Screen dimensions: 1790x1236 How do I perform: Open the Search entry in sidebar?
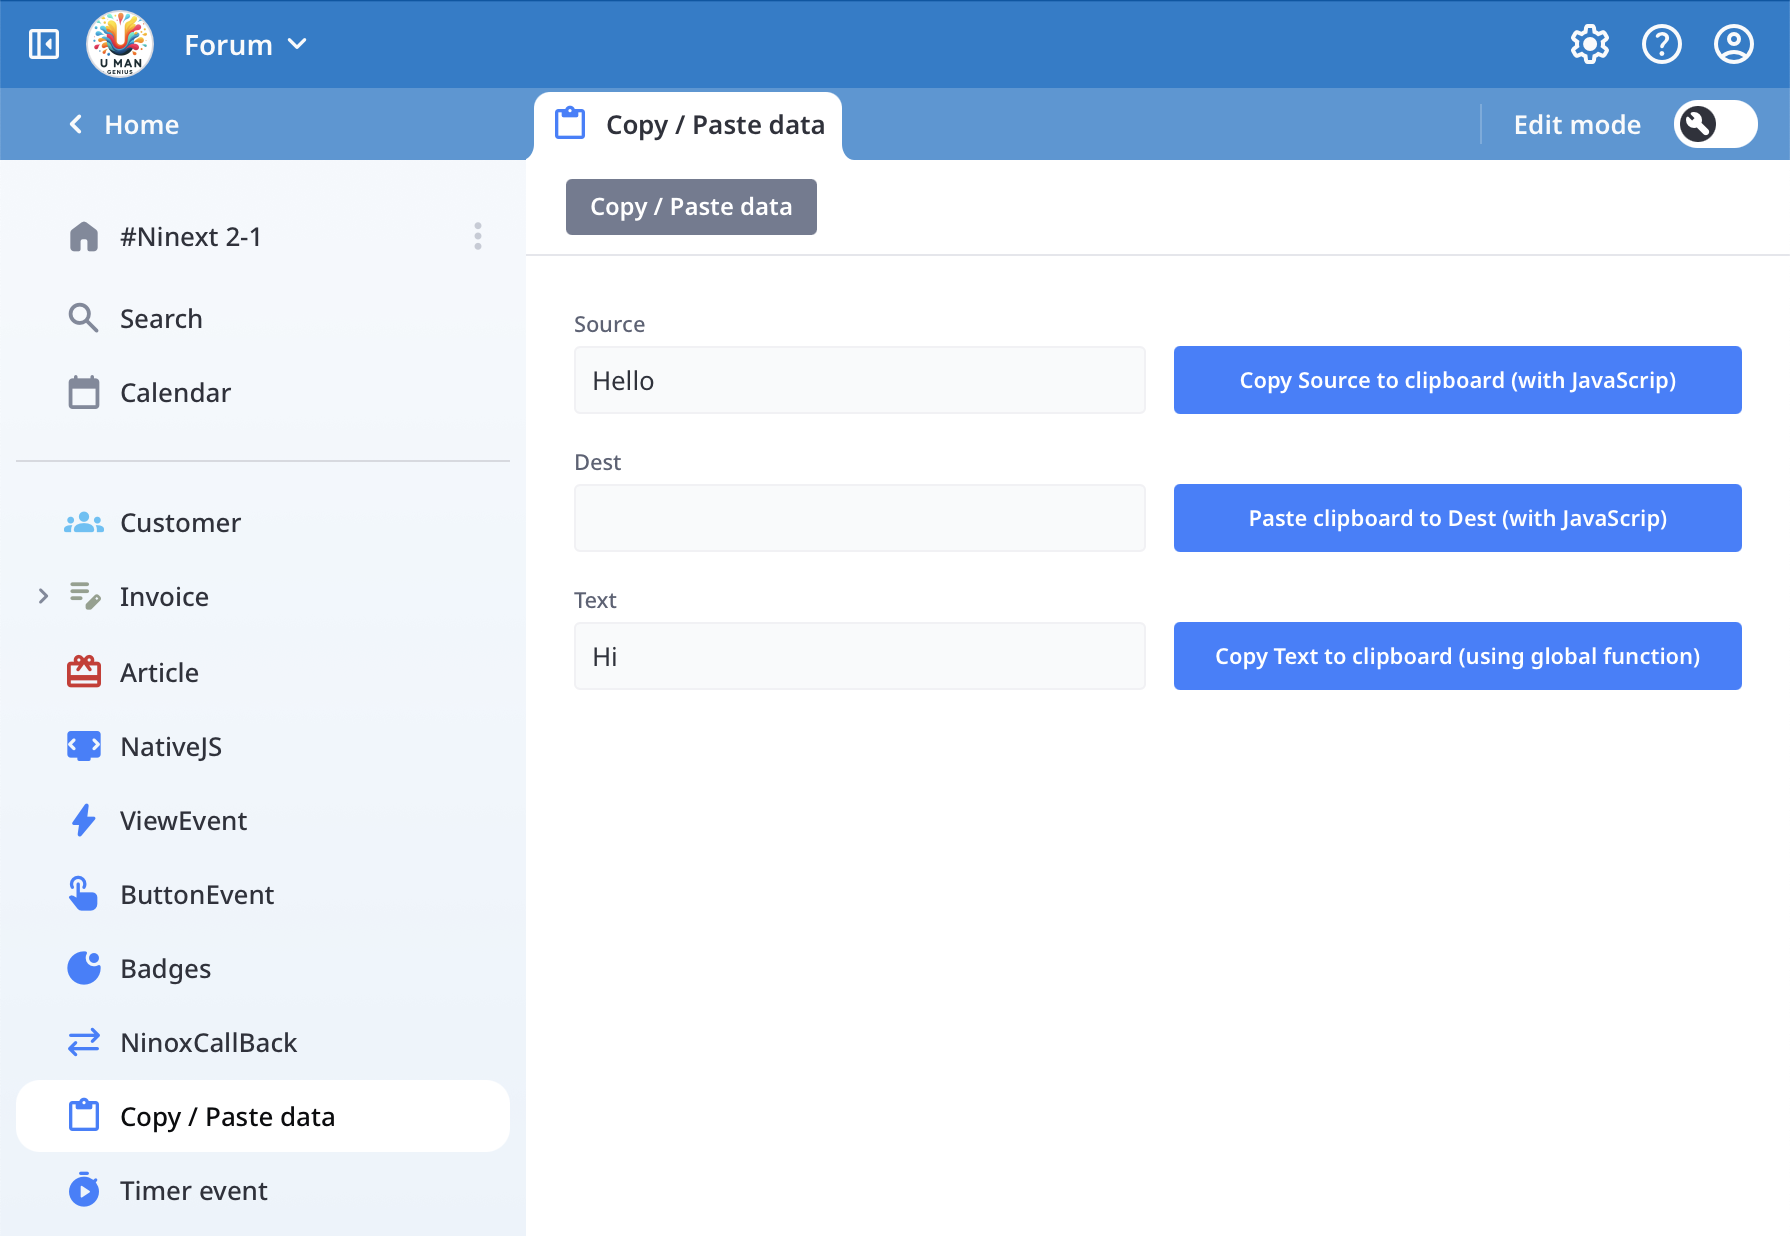point(263,319)
